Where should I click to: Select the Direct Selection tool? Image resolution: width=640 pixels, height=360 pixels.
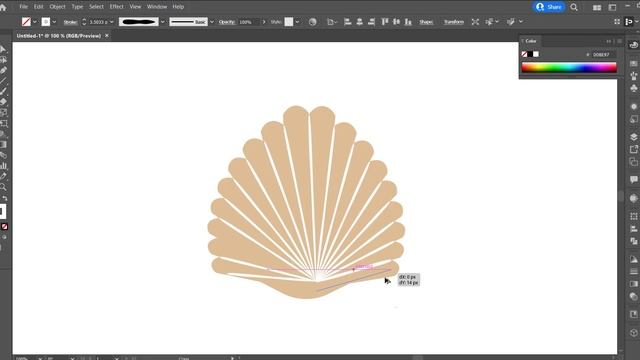click(3, 60)
